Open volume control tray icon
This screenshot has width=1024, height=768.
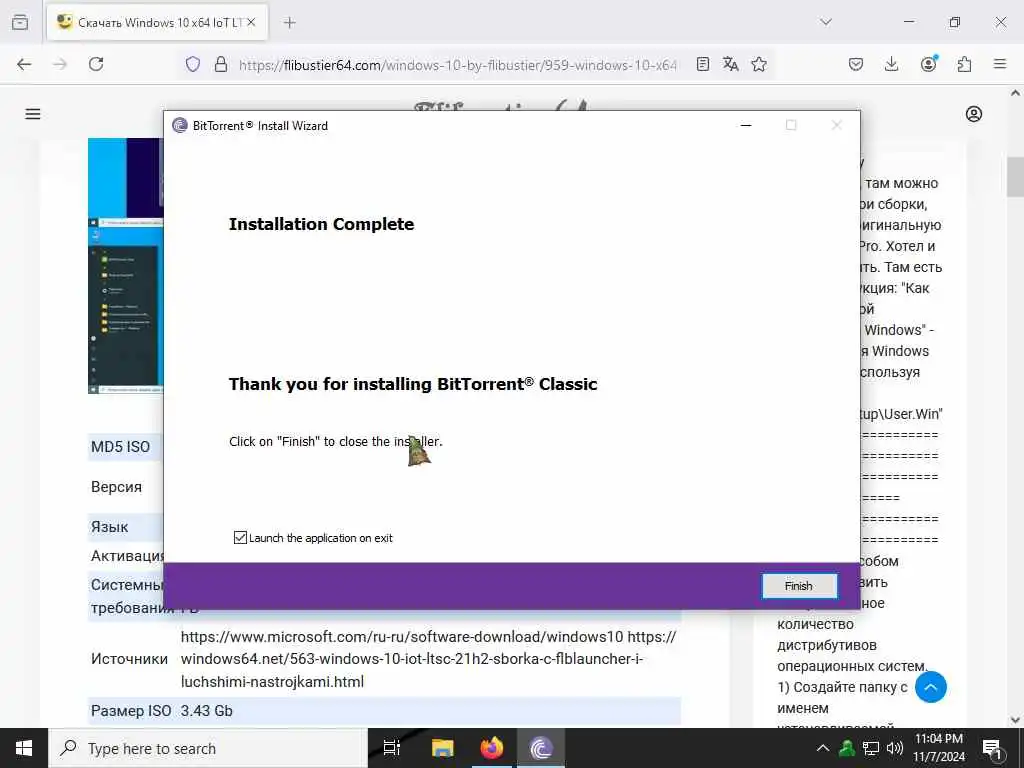[x=895, y=748]
